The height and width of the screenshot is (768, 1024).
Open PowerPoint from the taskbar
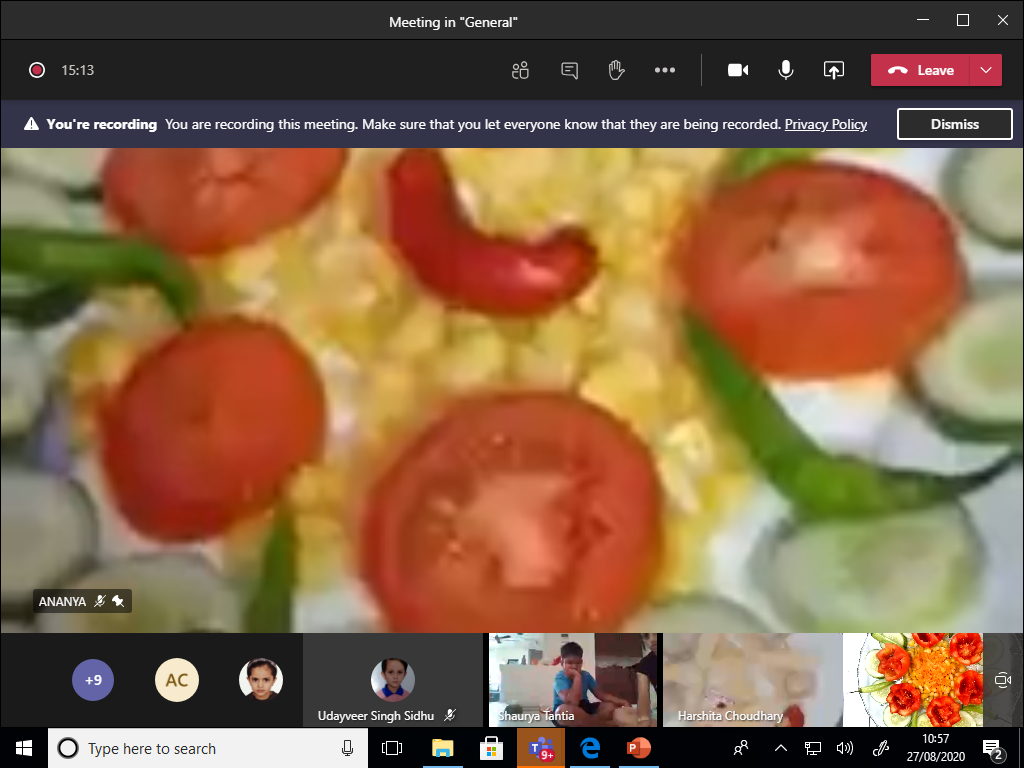[x=638, y=748]
